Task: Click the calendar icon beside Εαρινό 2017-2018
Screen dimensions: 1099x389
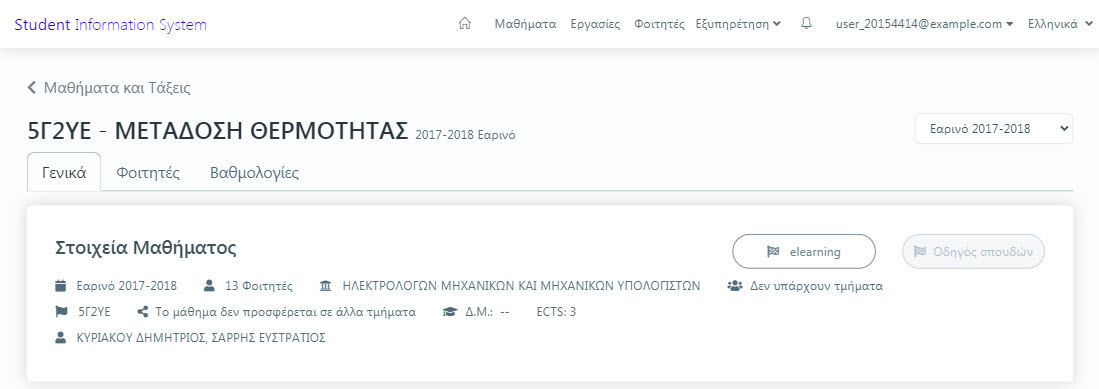Action: [x=61, y=286]
